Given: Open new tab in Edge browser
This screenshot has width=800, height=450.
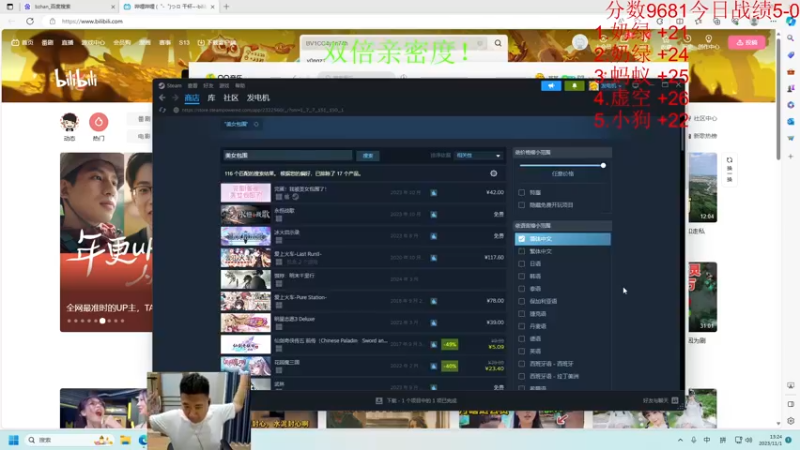Looking at the screenshot, I should (x=226, y=7).
